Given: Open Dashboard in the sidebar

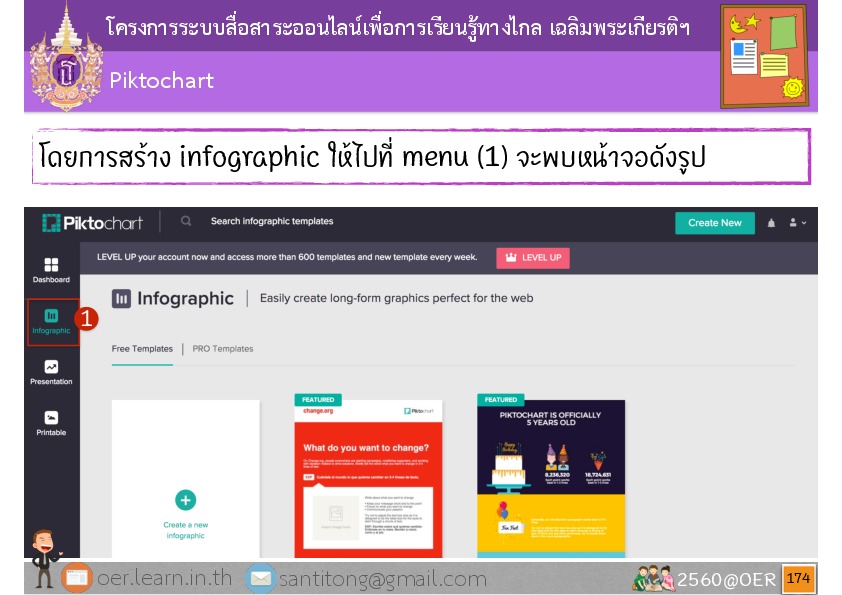Looking at the screenshot, I should click(51, 270).
